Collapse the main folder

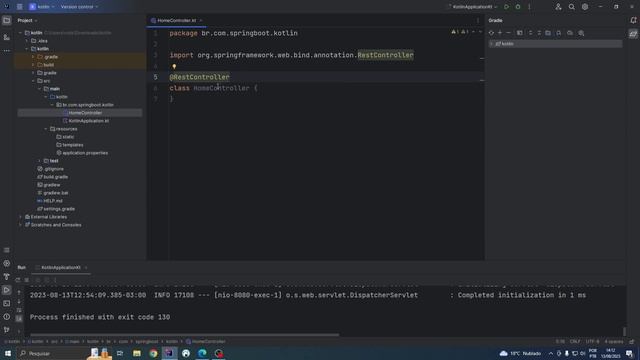click(x=40, y=89)
